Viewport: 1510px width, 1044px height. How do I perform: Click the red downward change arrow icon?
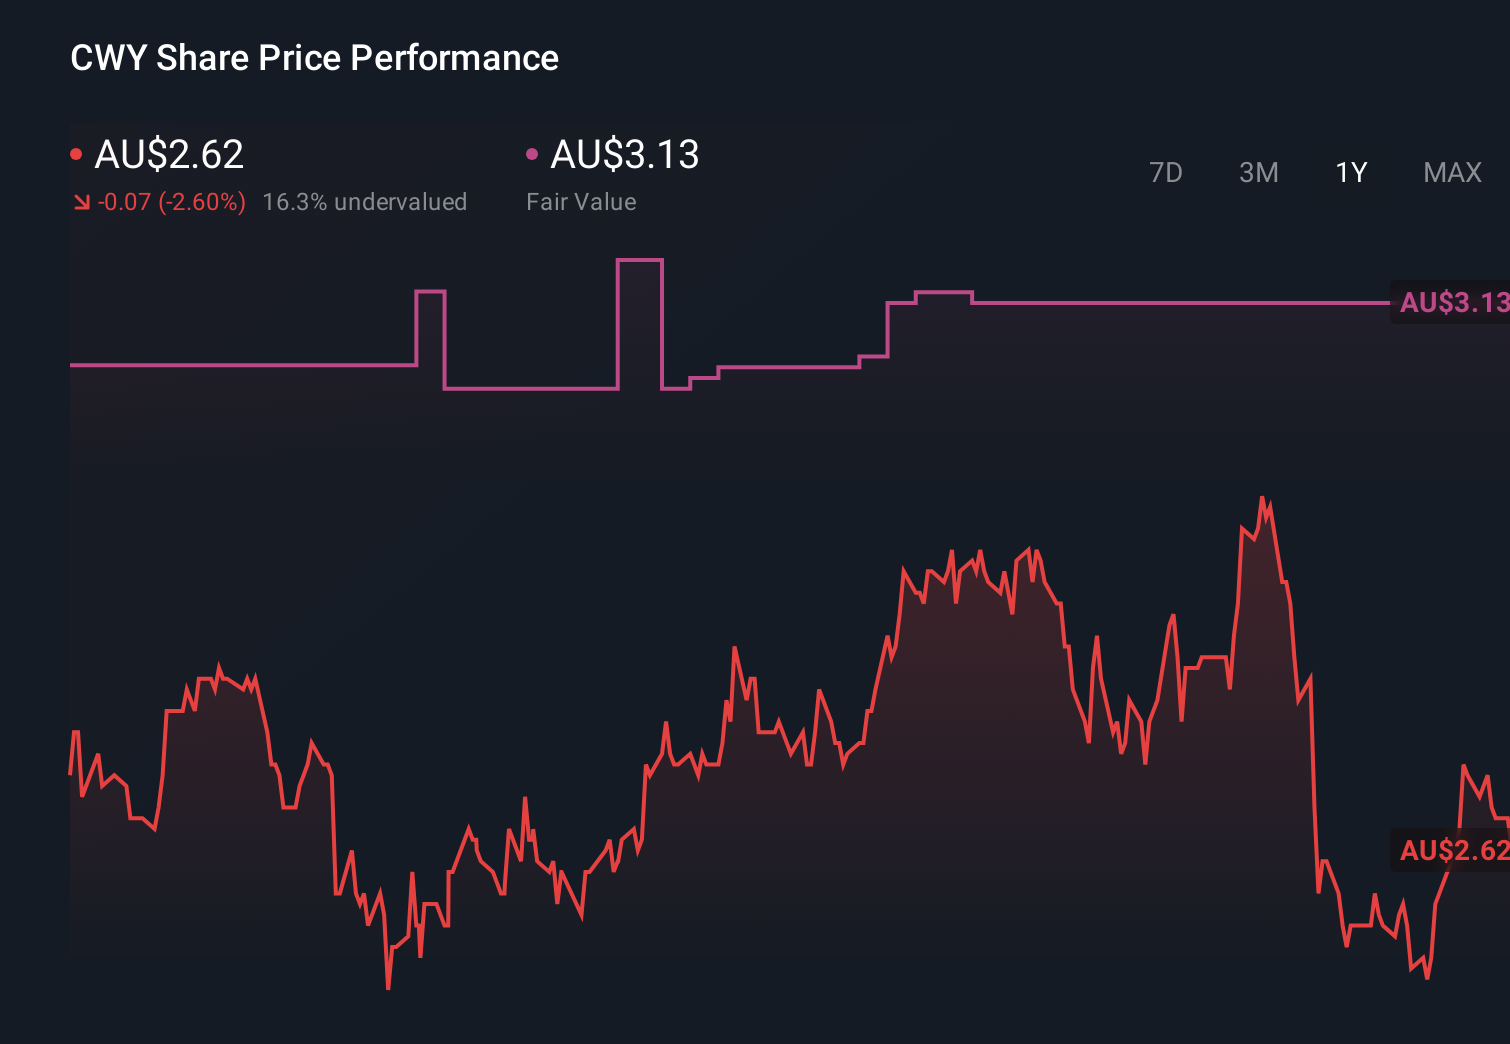point(82,201)
